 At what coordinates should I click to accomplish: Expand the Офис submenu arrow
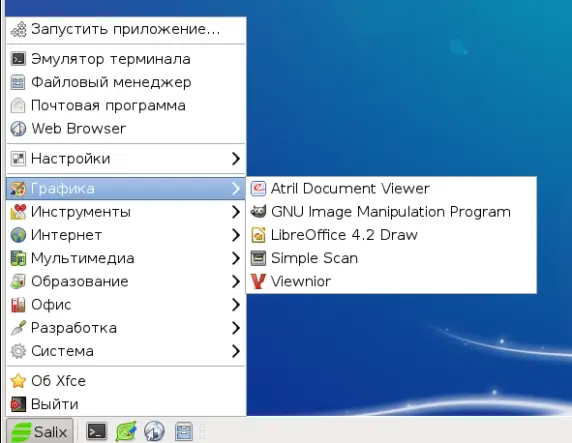pos(236,305)
